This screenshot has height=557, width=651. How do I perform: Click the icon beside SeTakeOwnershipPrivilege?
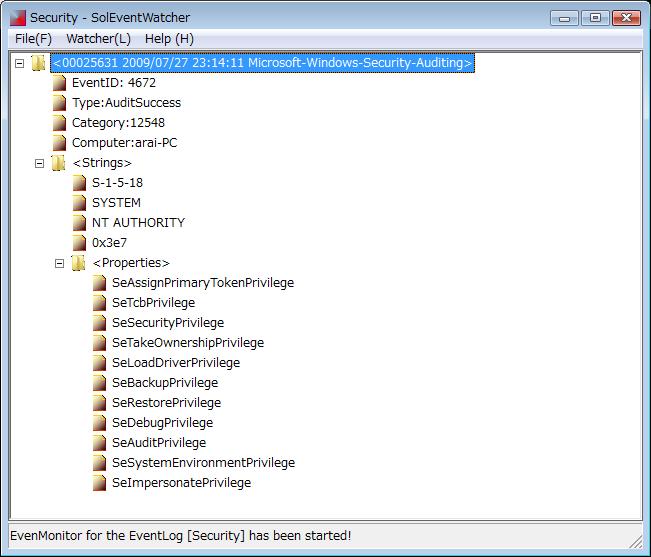99,343
